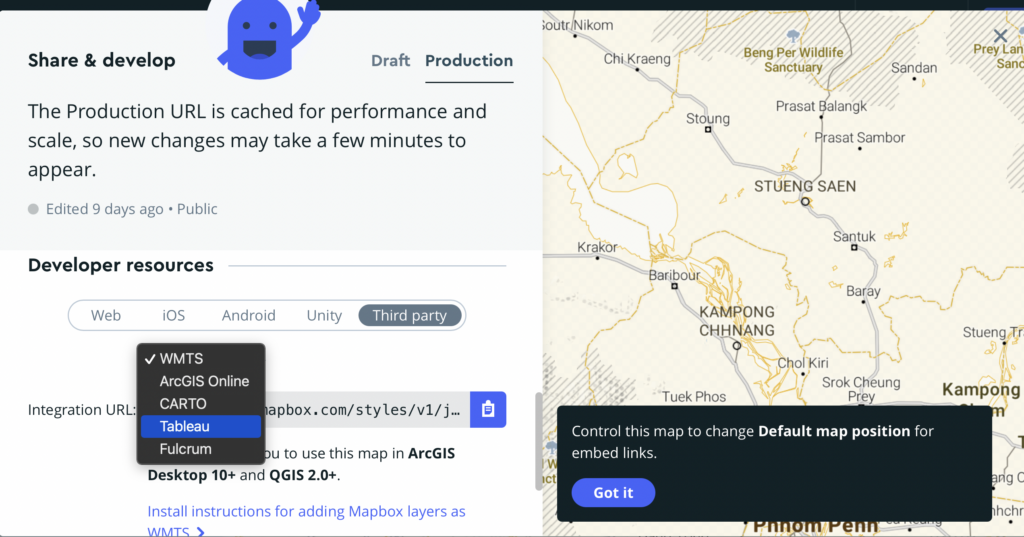Switch to the Production tab
1024x537 pixels.
[x=469, y=61]
